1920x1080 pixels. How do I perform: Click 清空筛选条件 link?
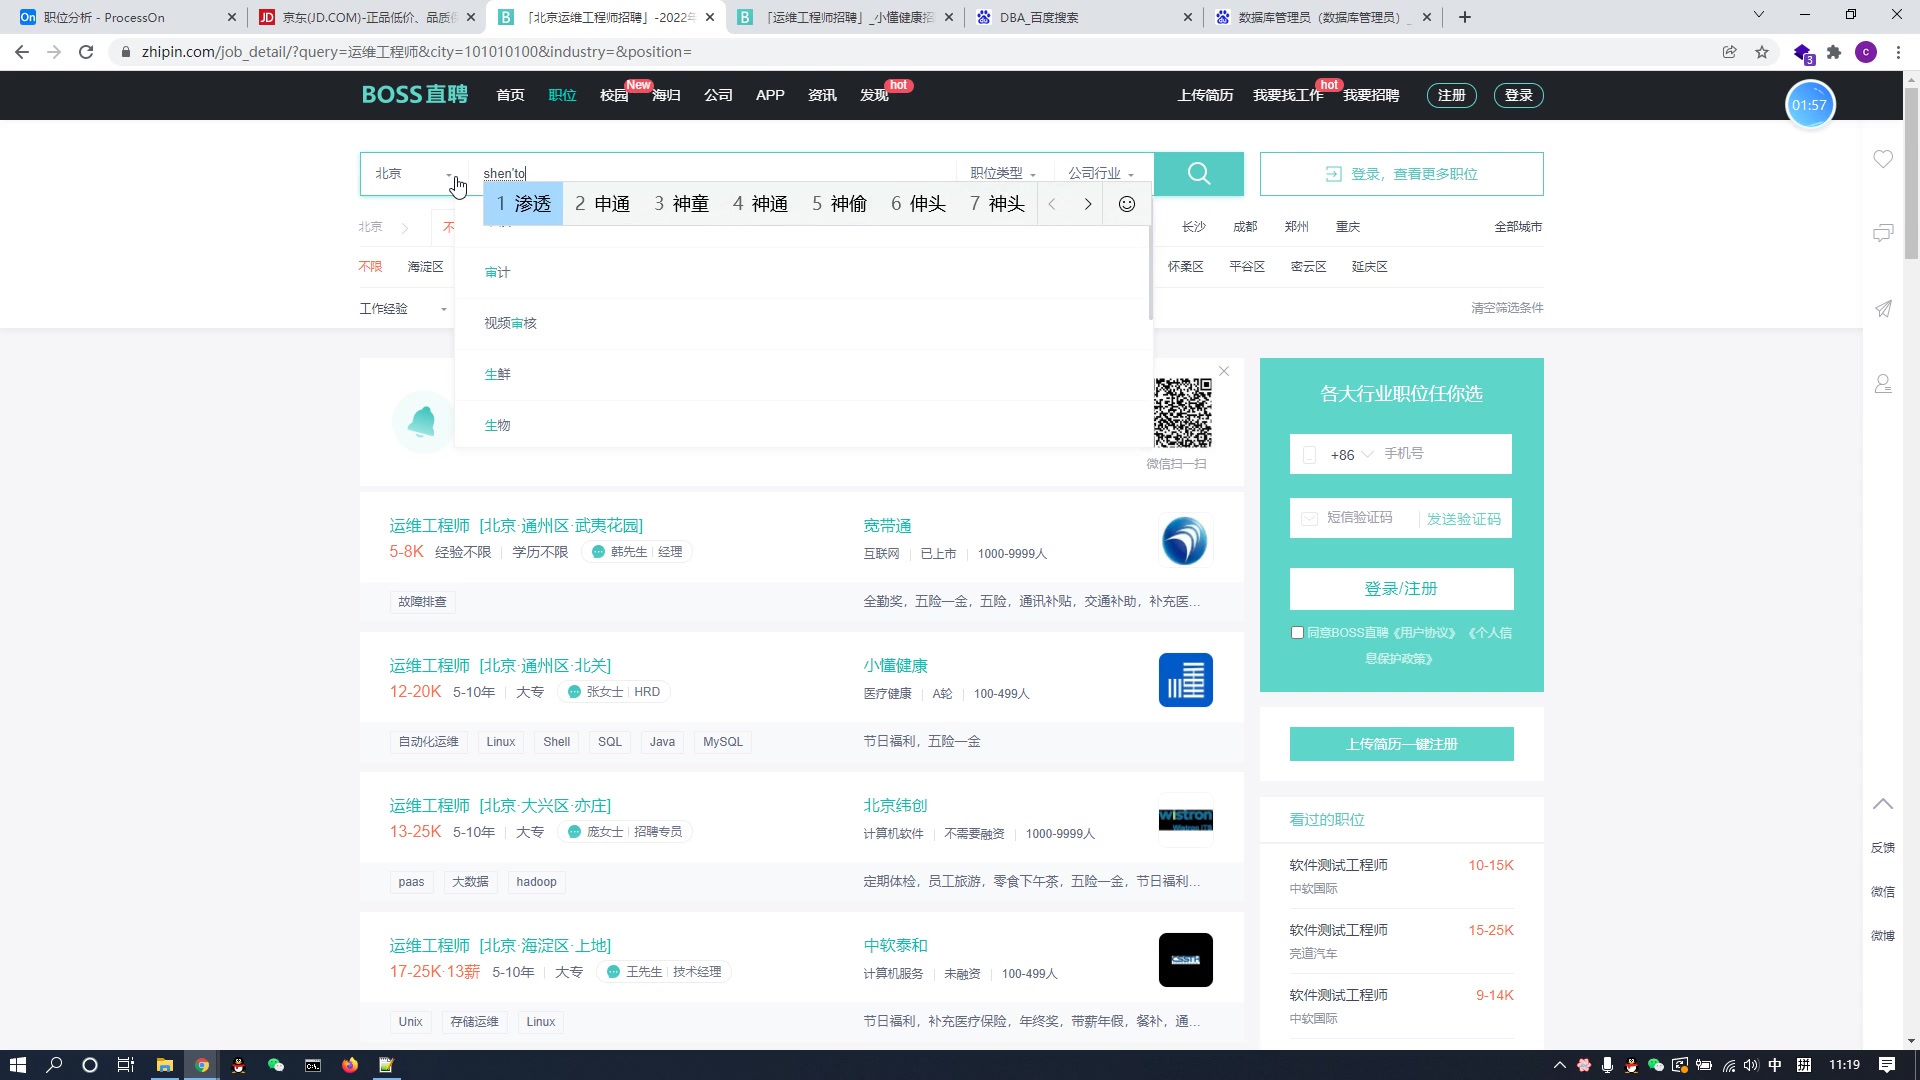point(1507,308)
